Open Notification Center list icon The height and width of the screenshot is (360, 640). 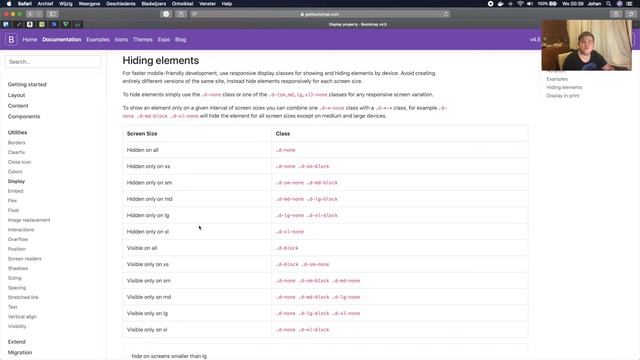click(630, 4)
